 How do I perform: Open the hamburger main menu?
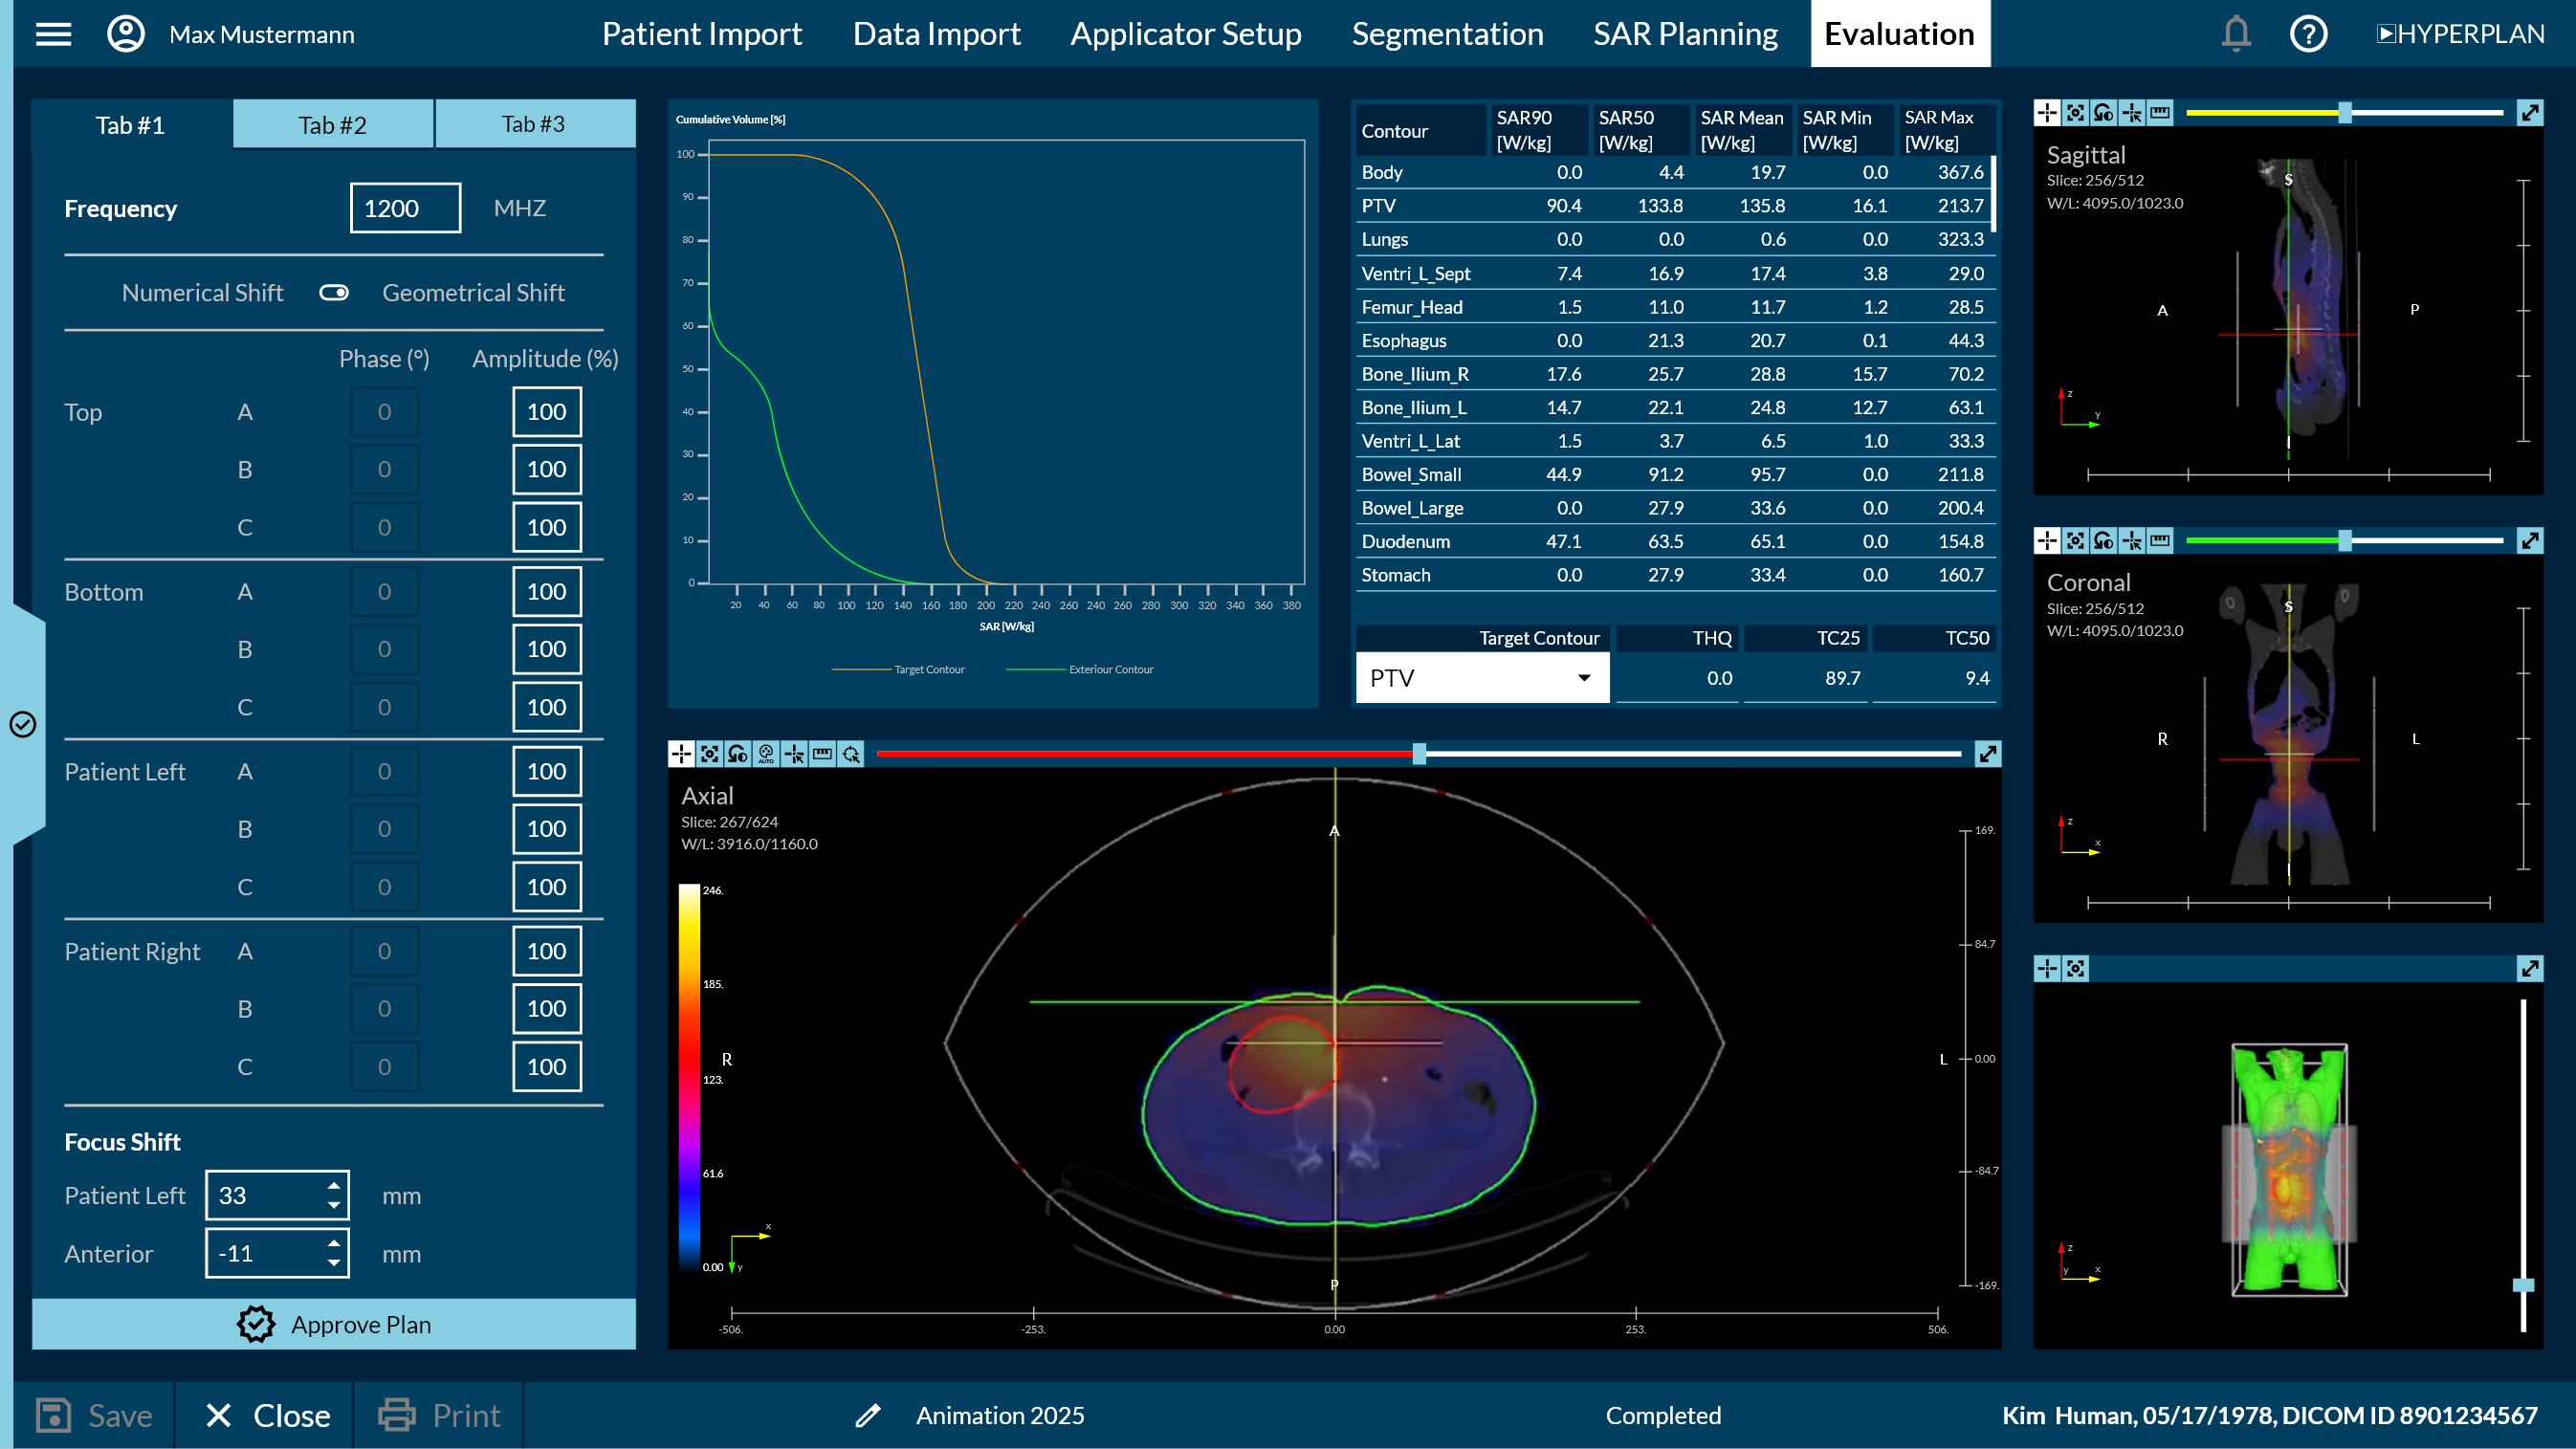pyautogui.click(x=54, y=34)
